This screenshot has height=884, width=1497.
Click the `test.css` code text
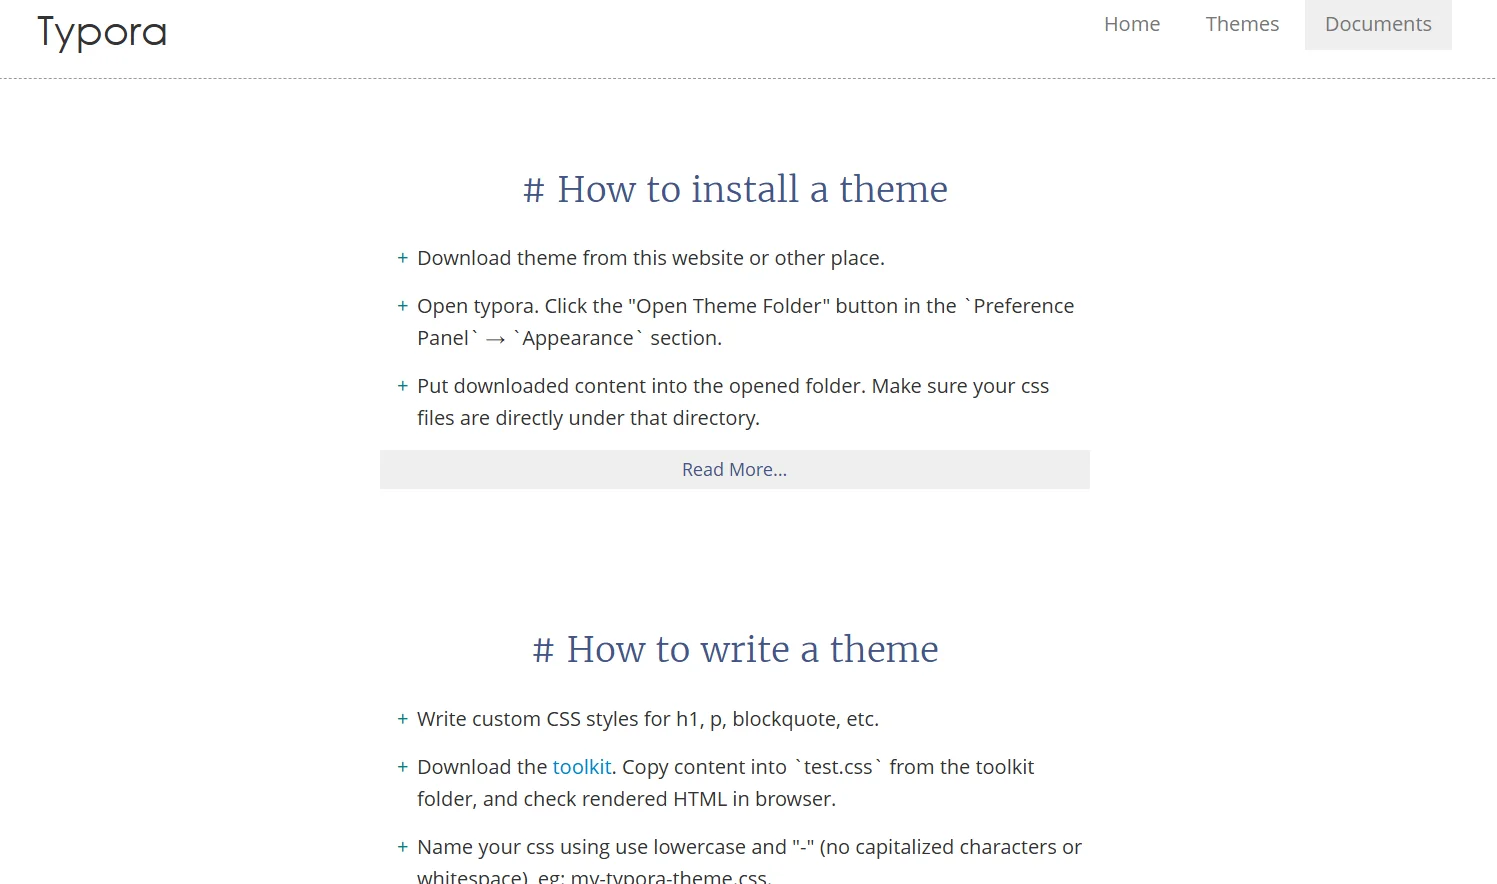(838, 767)
